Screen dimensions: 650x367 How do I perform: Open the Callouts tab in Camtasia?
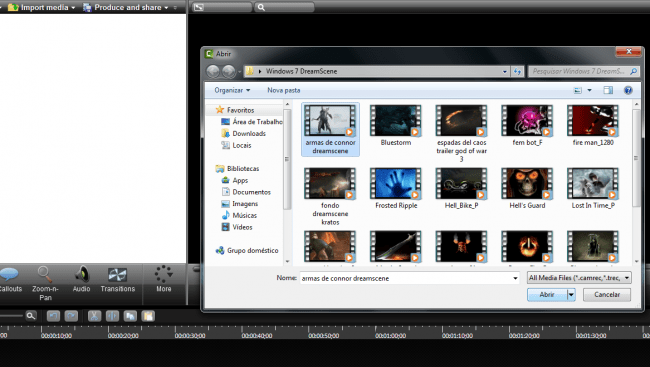click(x=10, y=280)
